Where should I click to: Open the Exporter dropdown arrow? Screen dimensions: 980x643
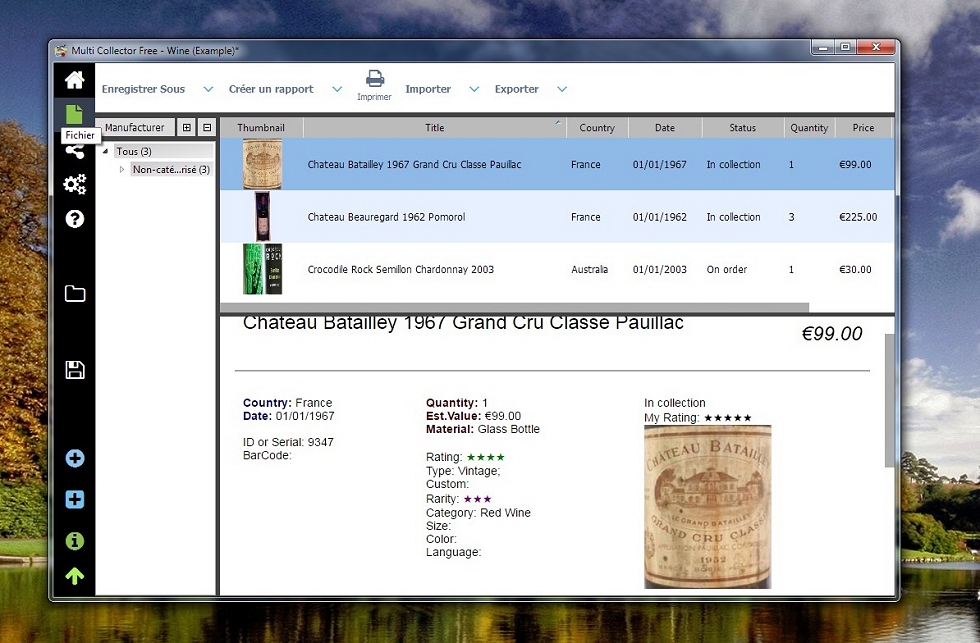coord(562,89)
